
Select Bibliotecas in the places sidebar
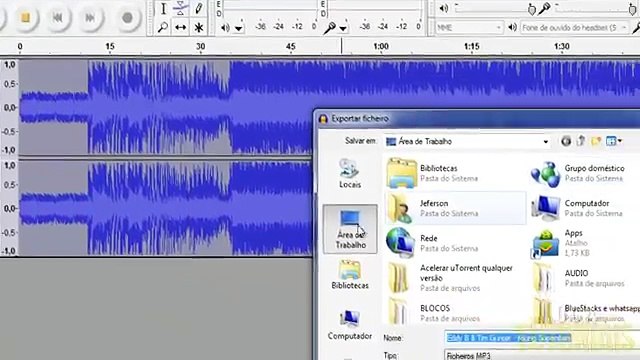(350, 275)
